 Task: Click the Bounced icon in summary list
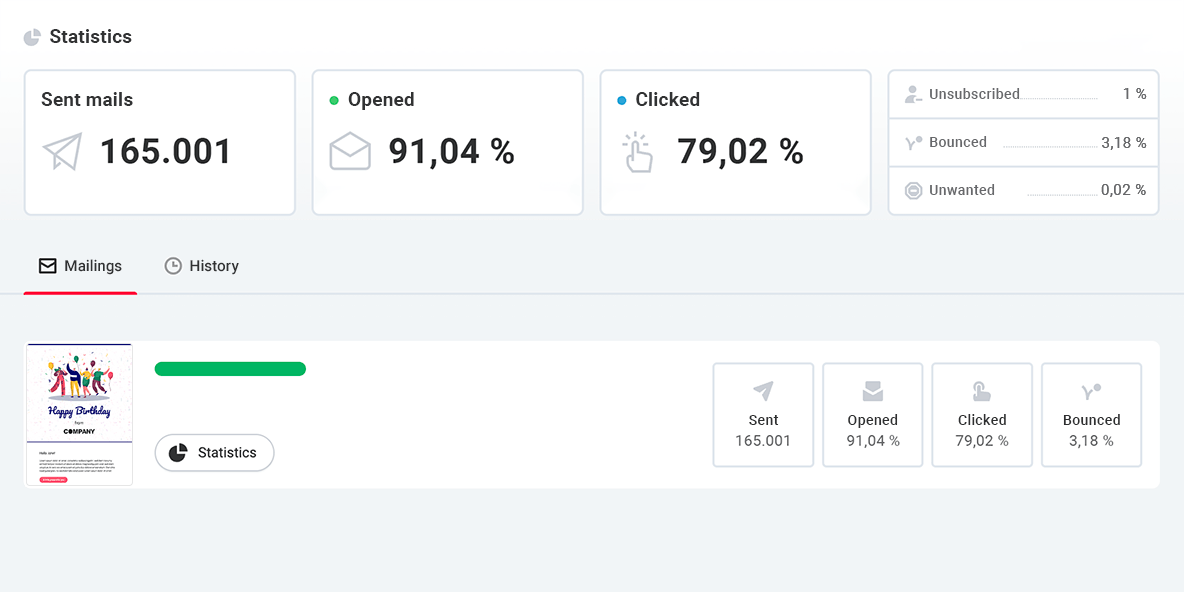[912, 142]
